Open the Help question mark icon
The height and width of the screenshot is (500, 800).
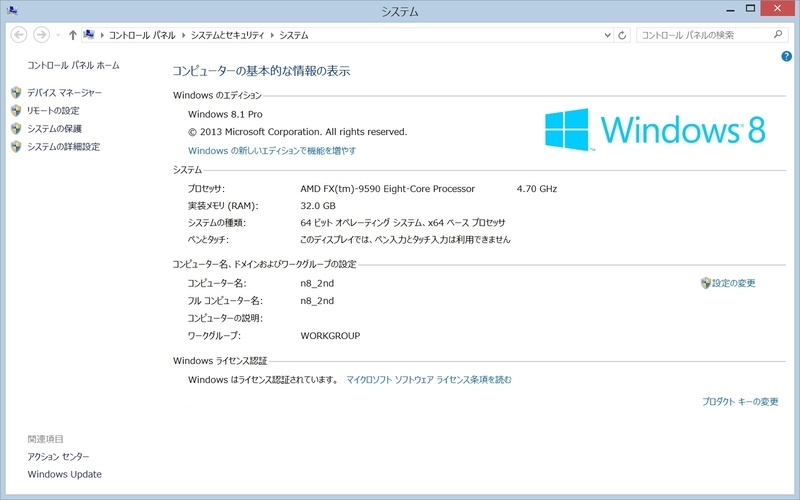pyautogui.click(x=786, y=56)
